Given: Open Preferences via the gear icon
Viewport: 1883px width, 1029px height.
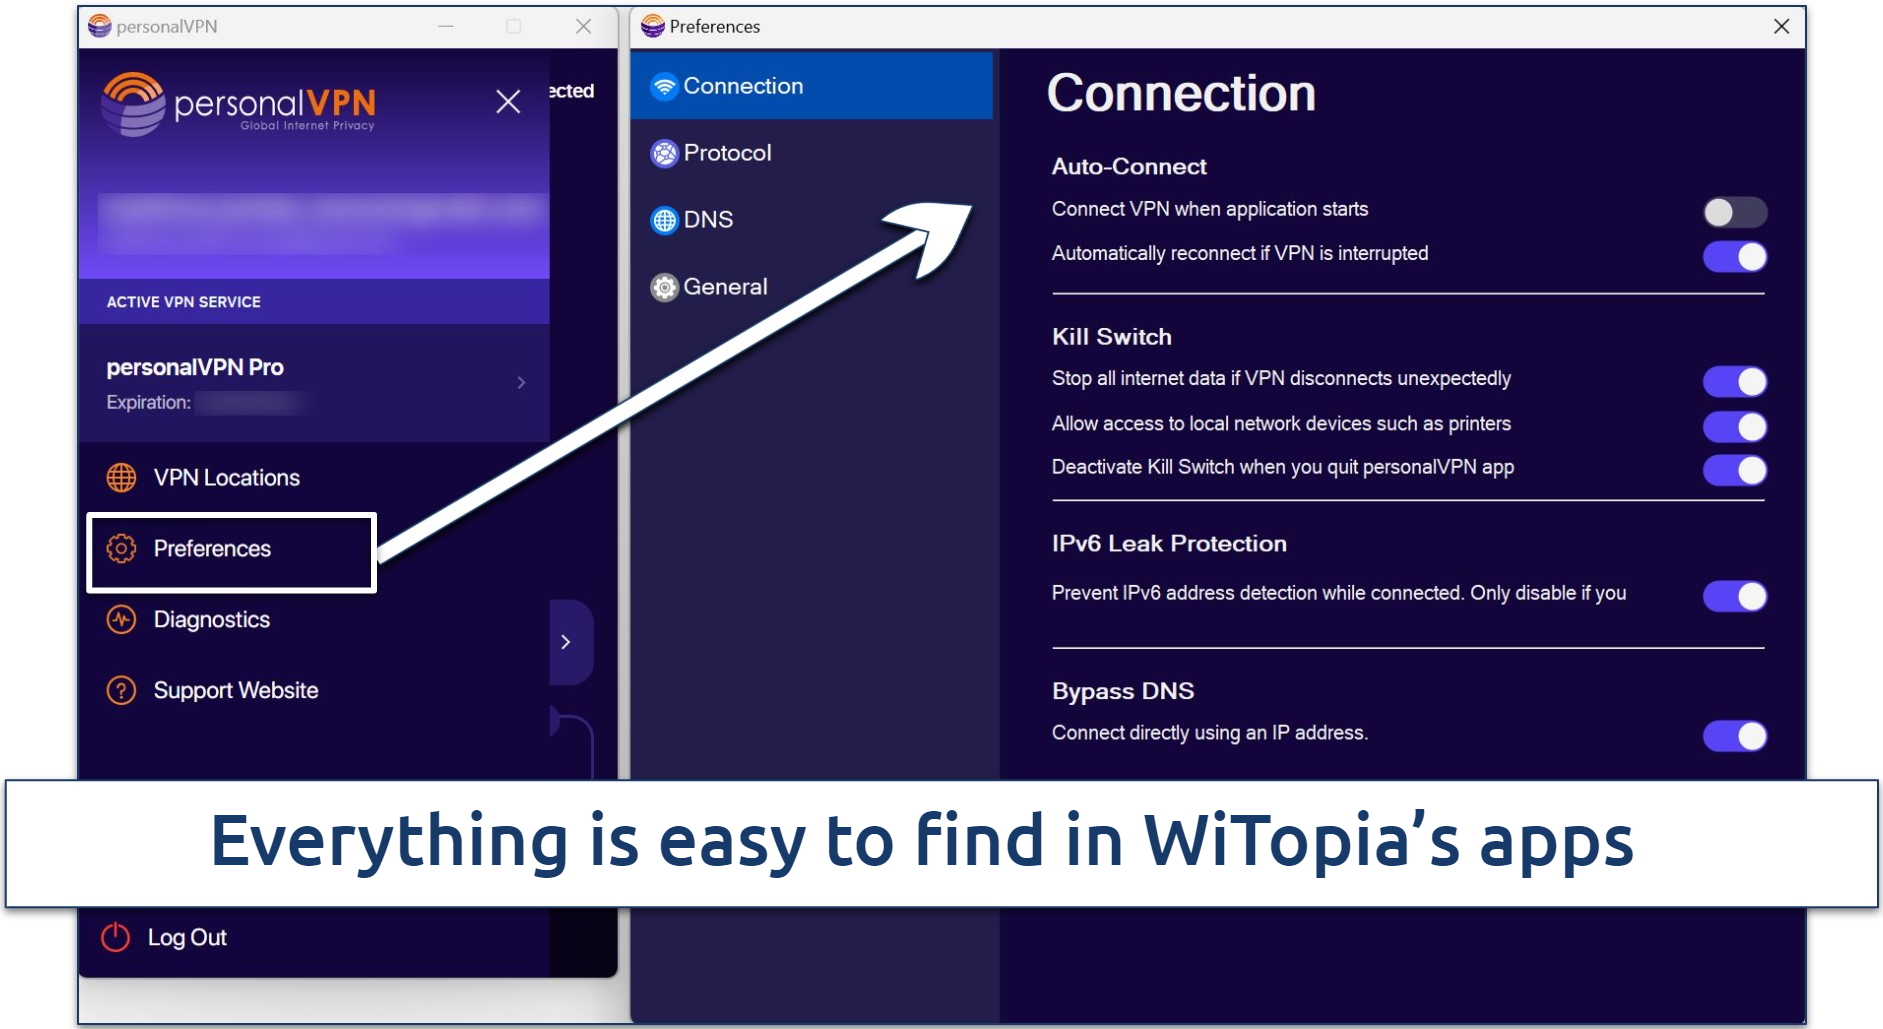Looking at the screenshot, I should [121, 549].
